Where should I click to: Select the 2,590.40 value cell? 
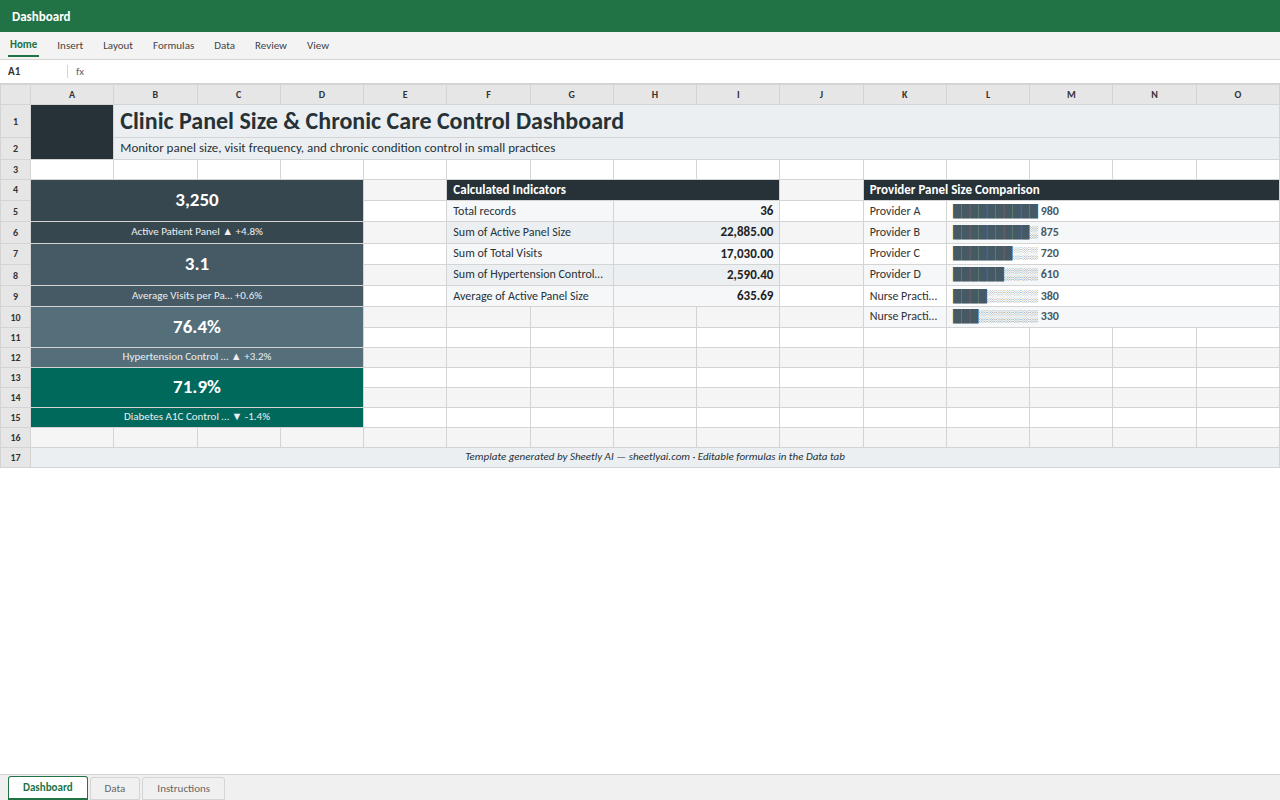(x=696, y=275)
